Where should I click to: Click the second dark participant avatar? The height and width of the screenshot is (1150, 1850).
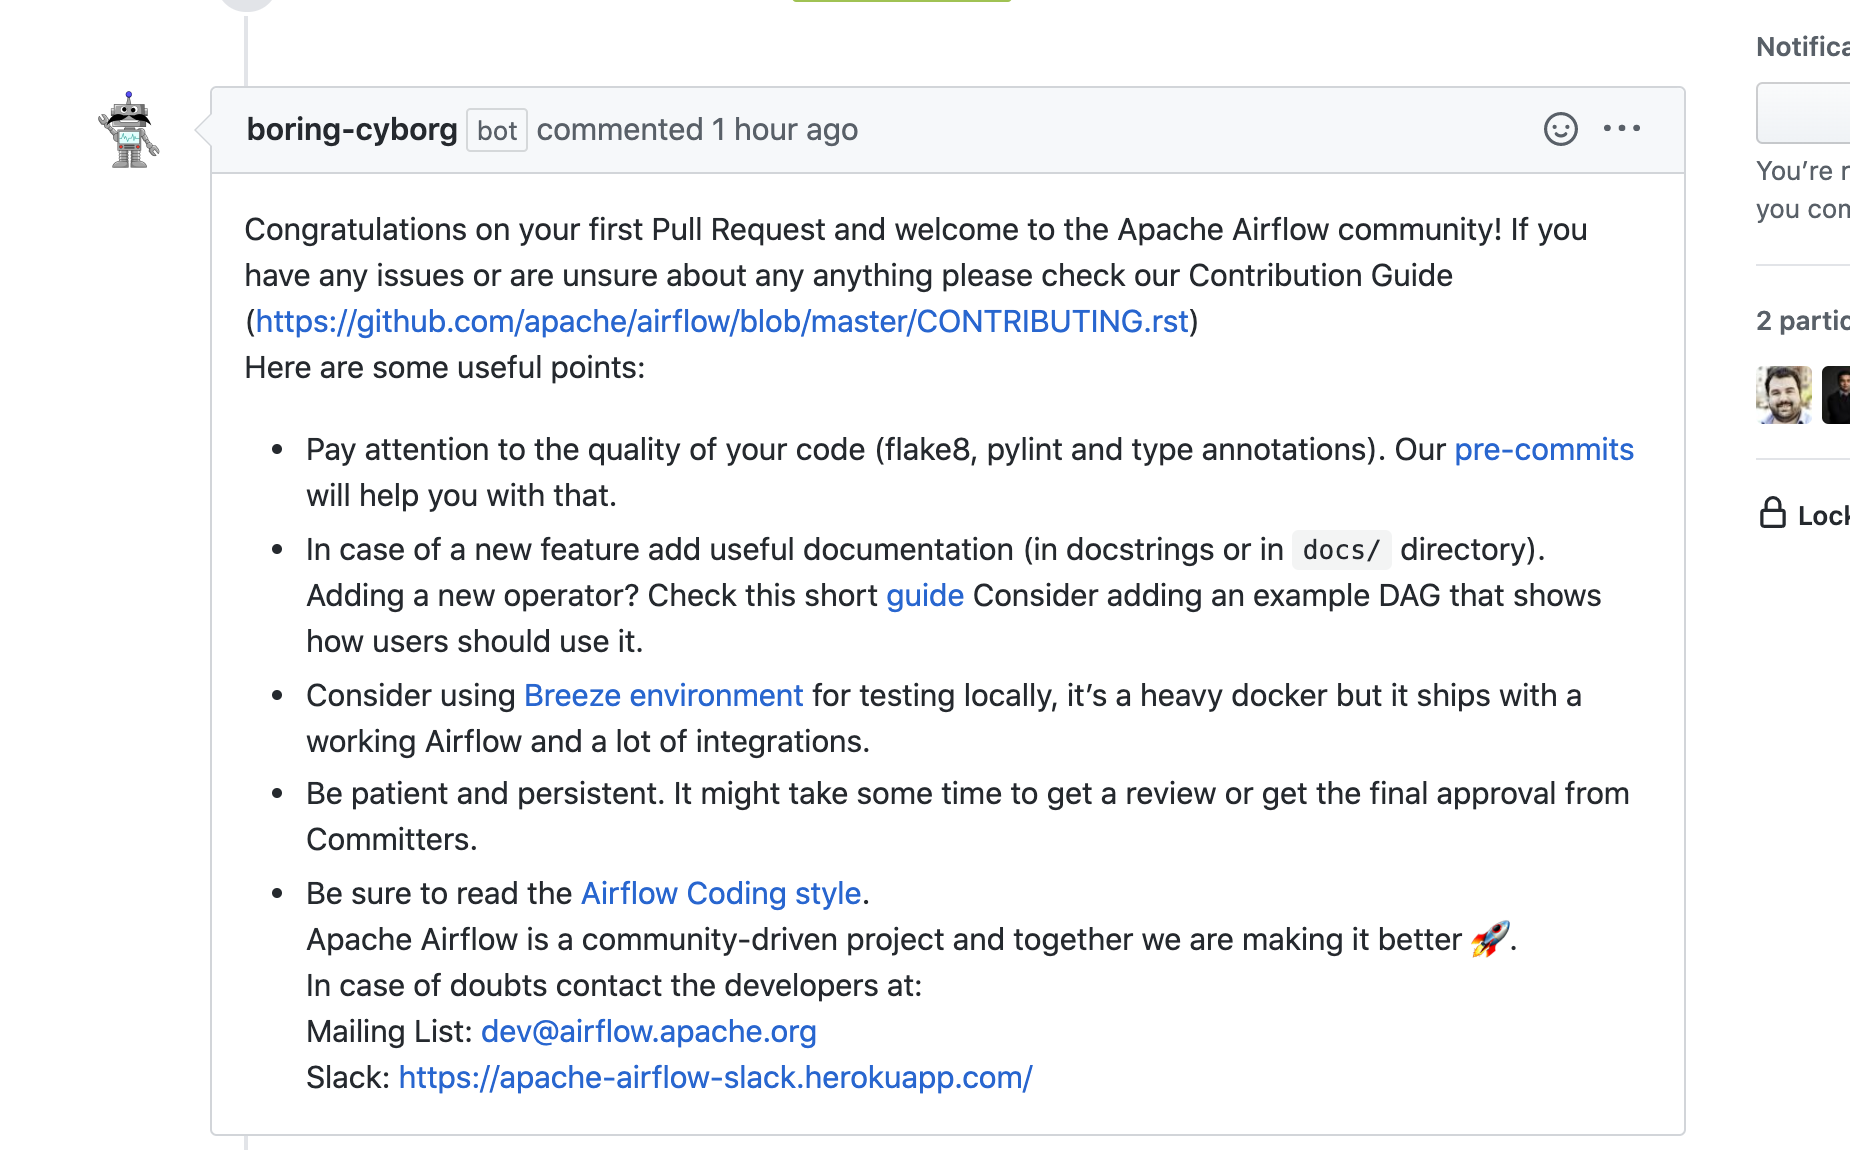click(x=1836, y=395)
